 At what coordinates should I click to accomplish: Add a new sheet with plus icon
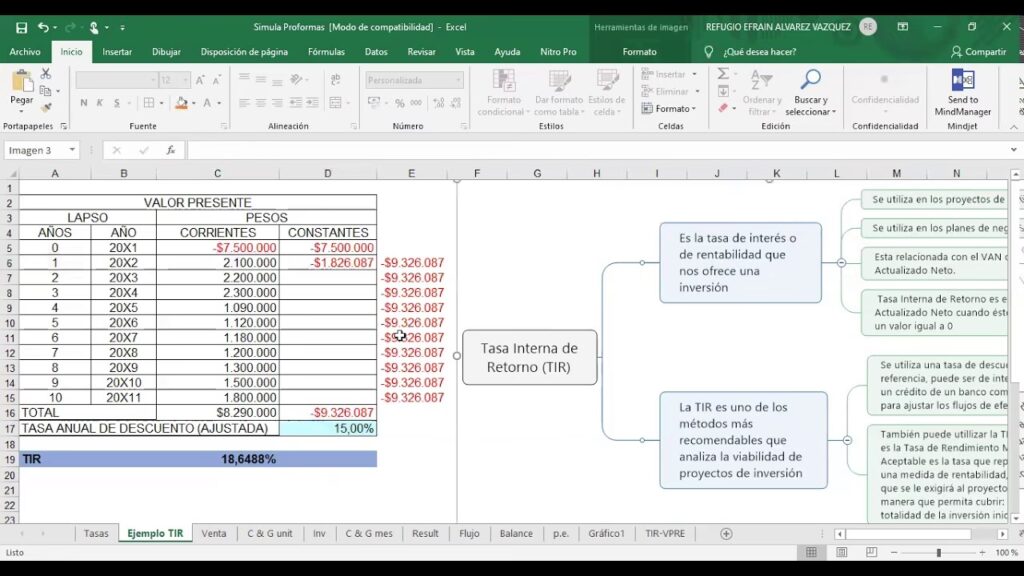[x=726, y=534]
